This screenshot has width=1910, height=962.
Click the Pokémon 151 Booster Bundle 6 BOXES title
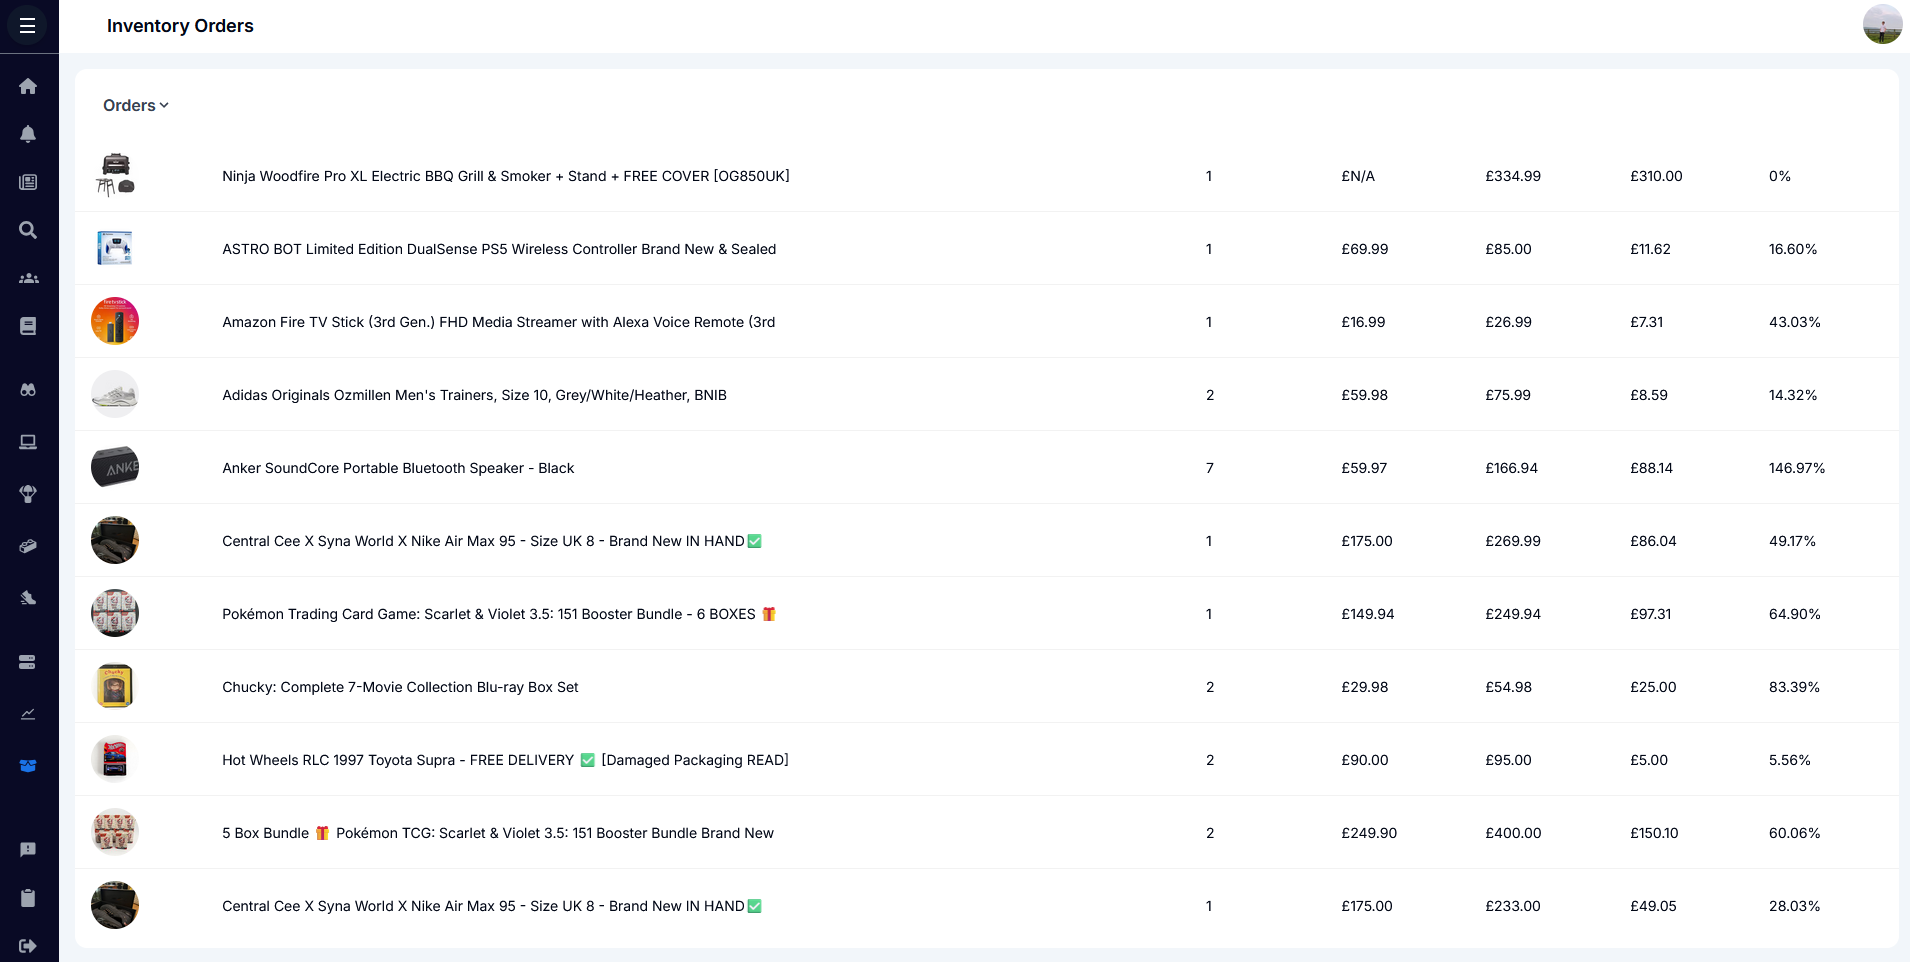499,614
